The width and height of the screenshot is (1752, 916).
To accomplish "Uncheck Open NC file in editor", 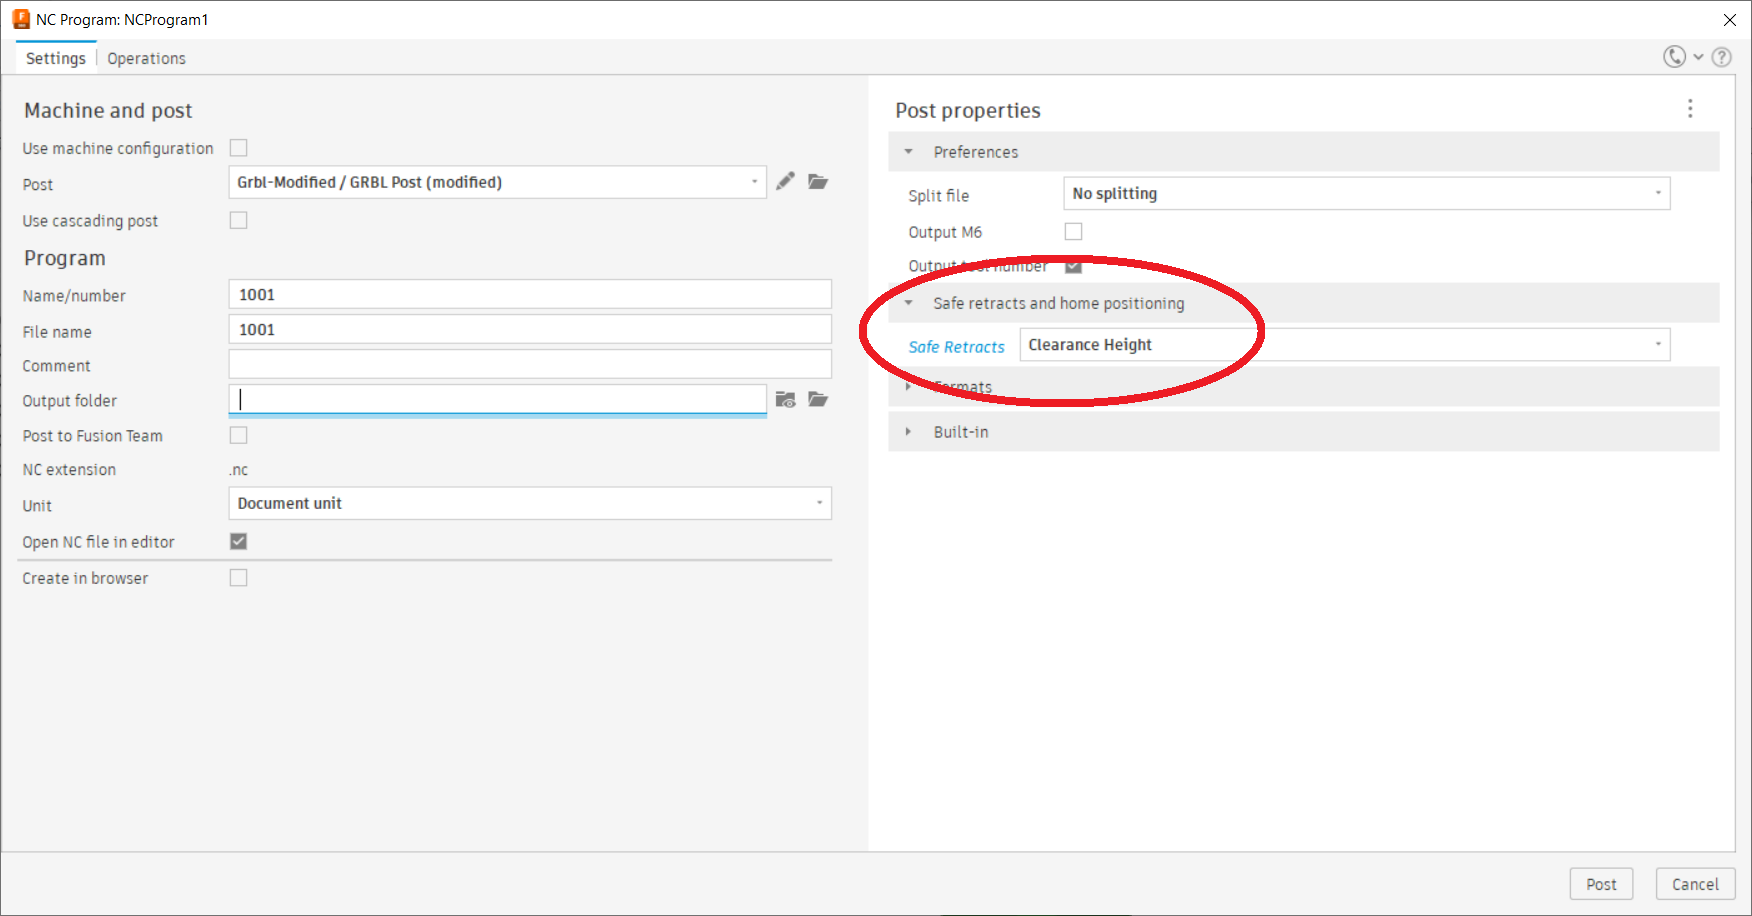I will click(238, 541).
